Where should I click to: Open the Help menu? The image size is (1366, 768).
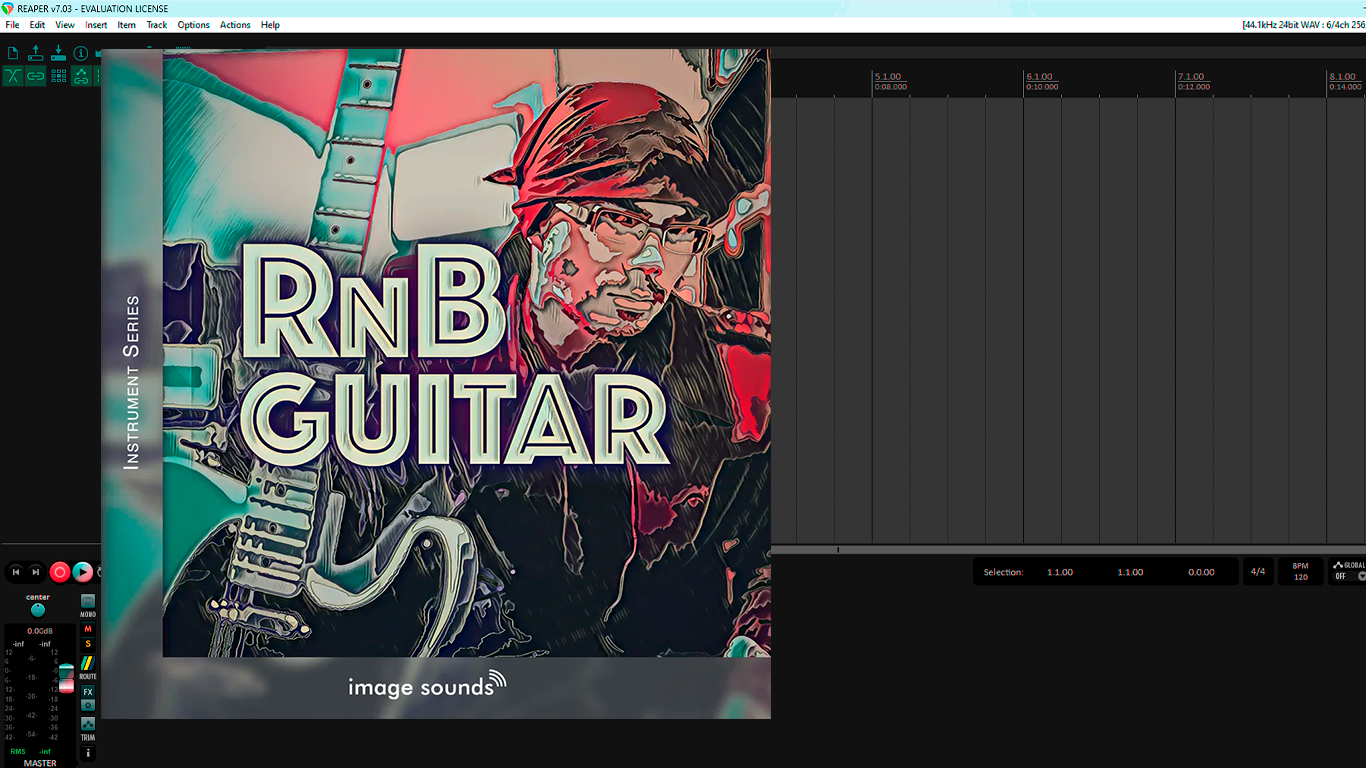point(270,25)
